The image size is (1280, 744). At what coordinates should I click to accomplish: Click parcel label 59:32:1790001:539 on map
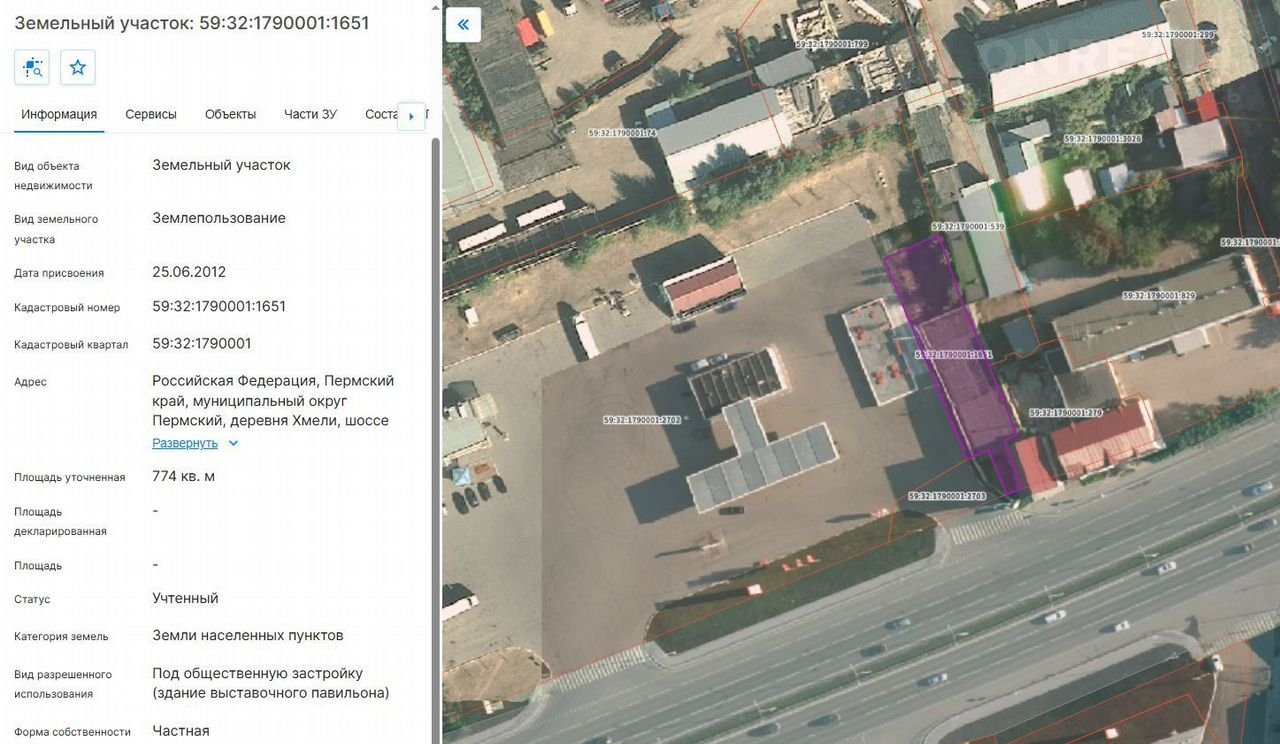967,227
